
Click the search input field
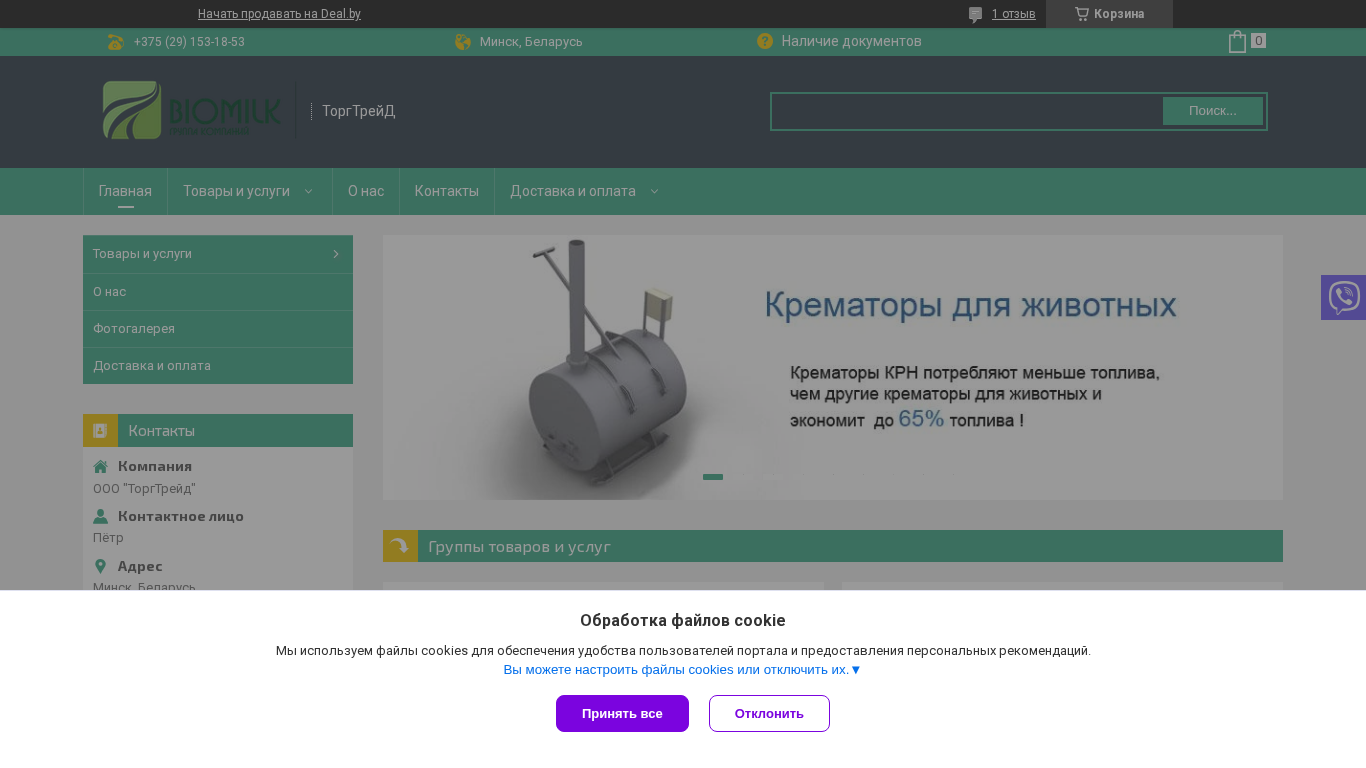point(968,111)
